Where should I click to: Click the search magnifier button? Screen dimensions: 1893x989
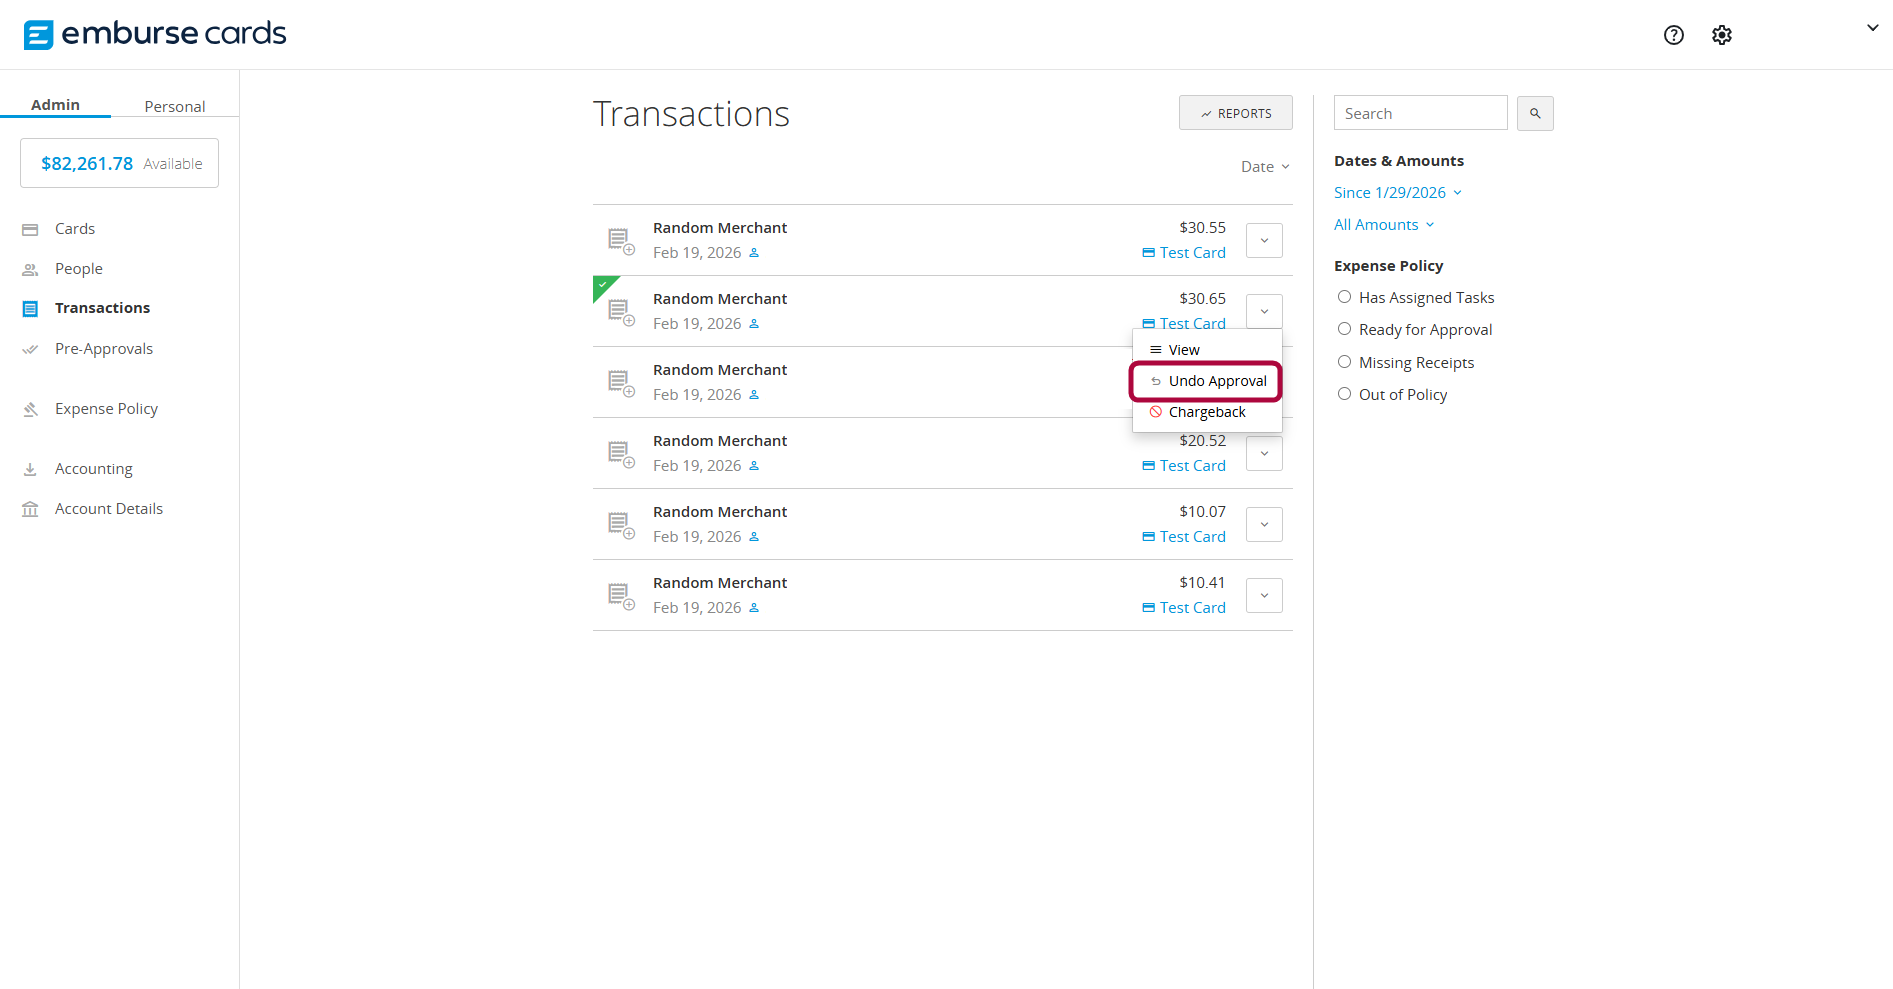click(x=1534, y=114)
